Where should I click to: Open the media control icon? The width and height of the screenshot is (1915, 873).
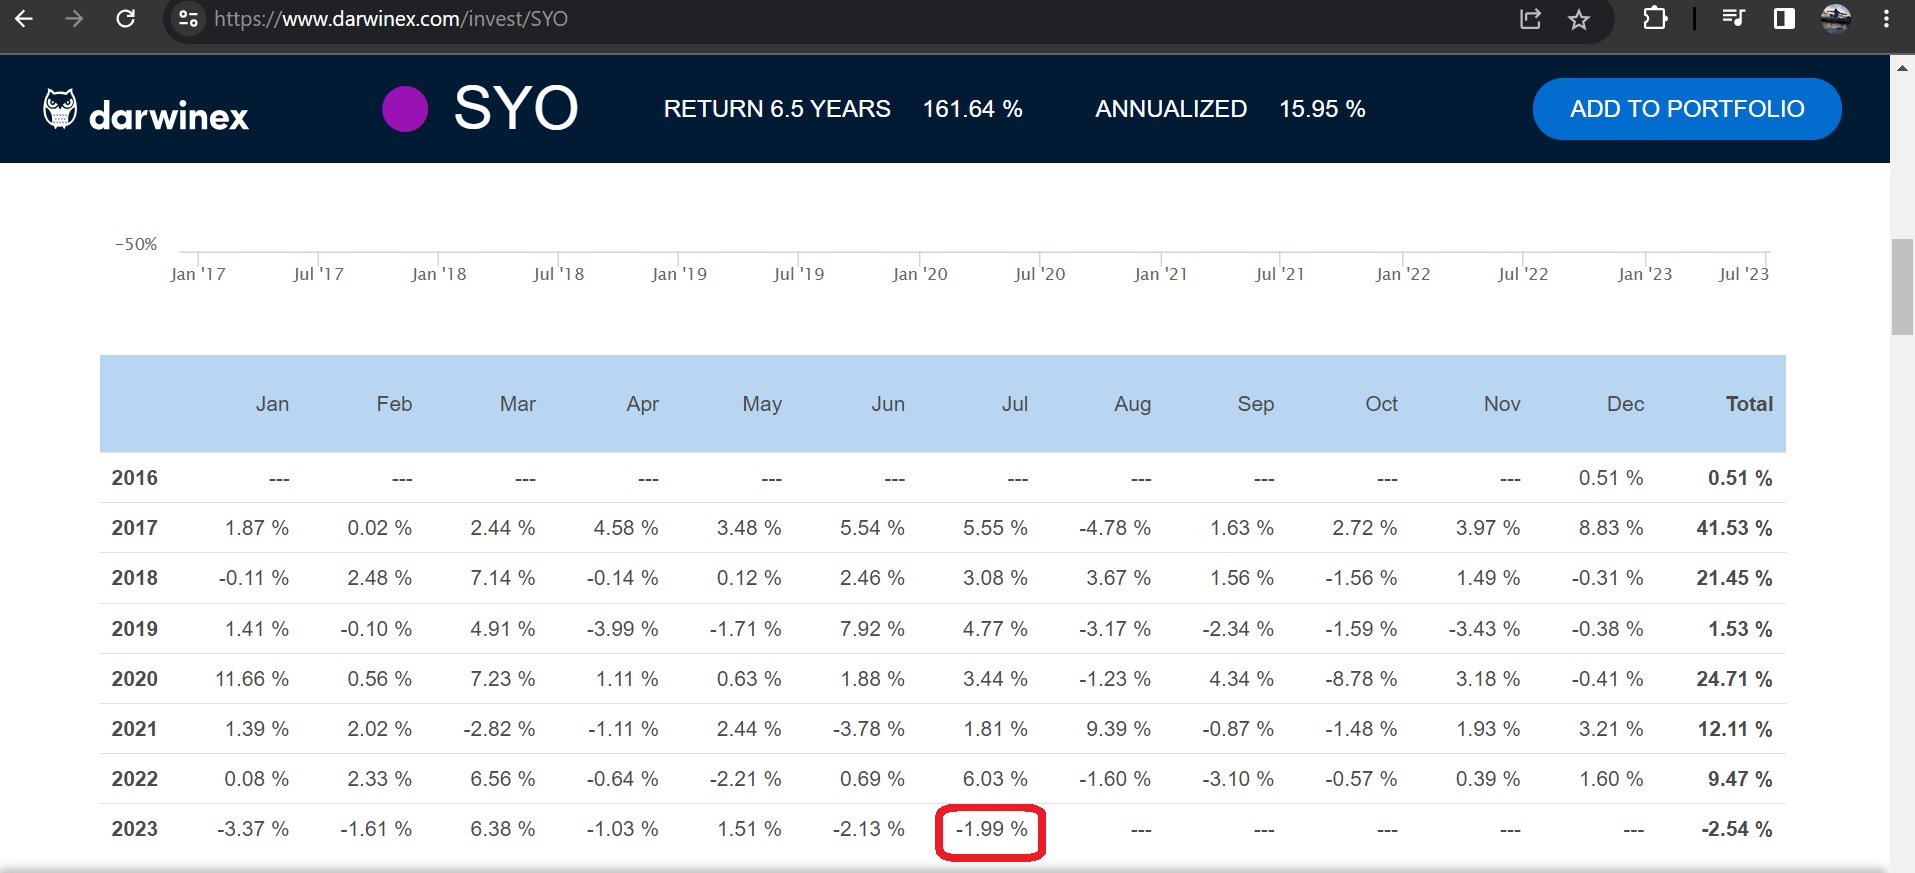pyautogui.click(x=1733, y=19)
